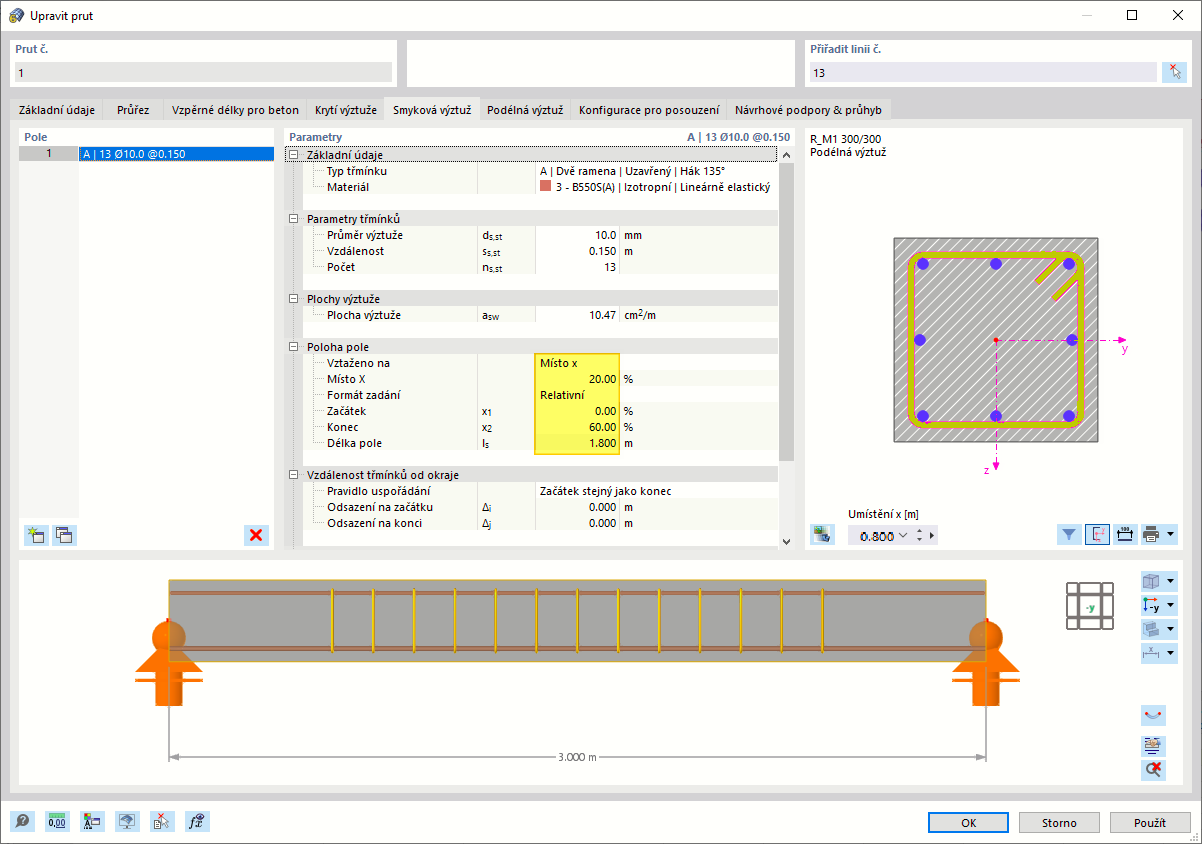Click the solid render model icon
1202x844 pixels.
[x=1152, y=629]
